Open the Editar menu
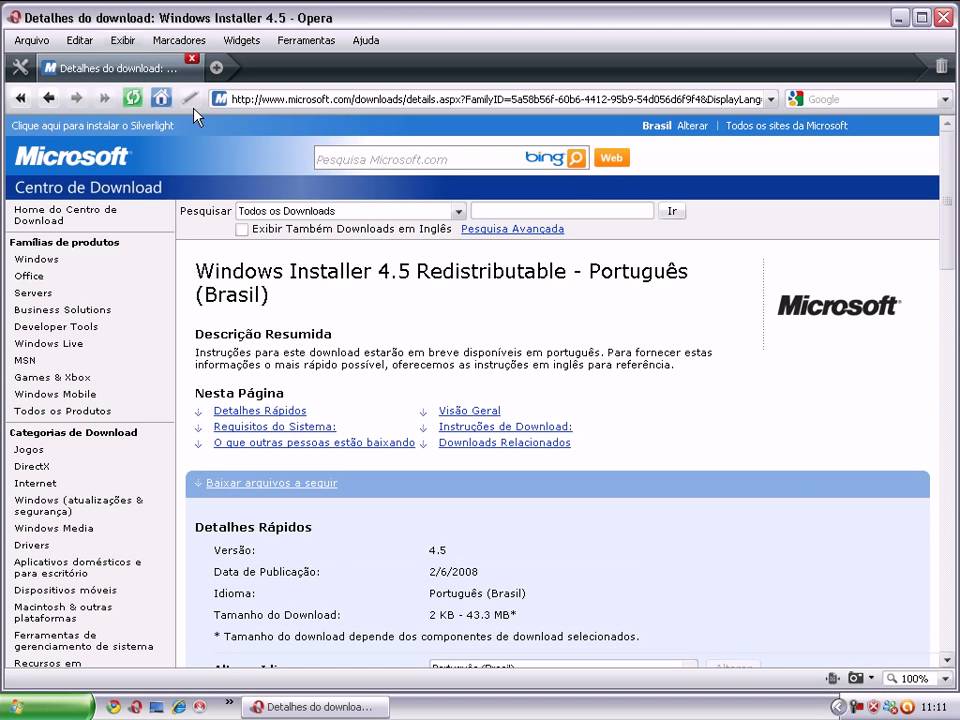This screenshot has height=720, width=960. pyautogui.click(x=80, y=40)
